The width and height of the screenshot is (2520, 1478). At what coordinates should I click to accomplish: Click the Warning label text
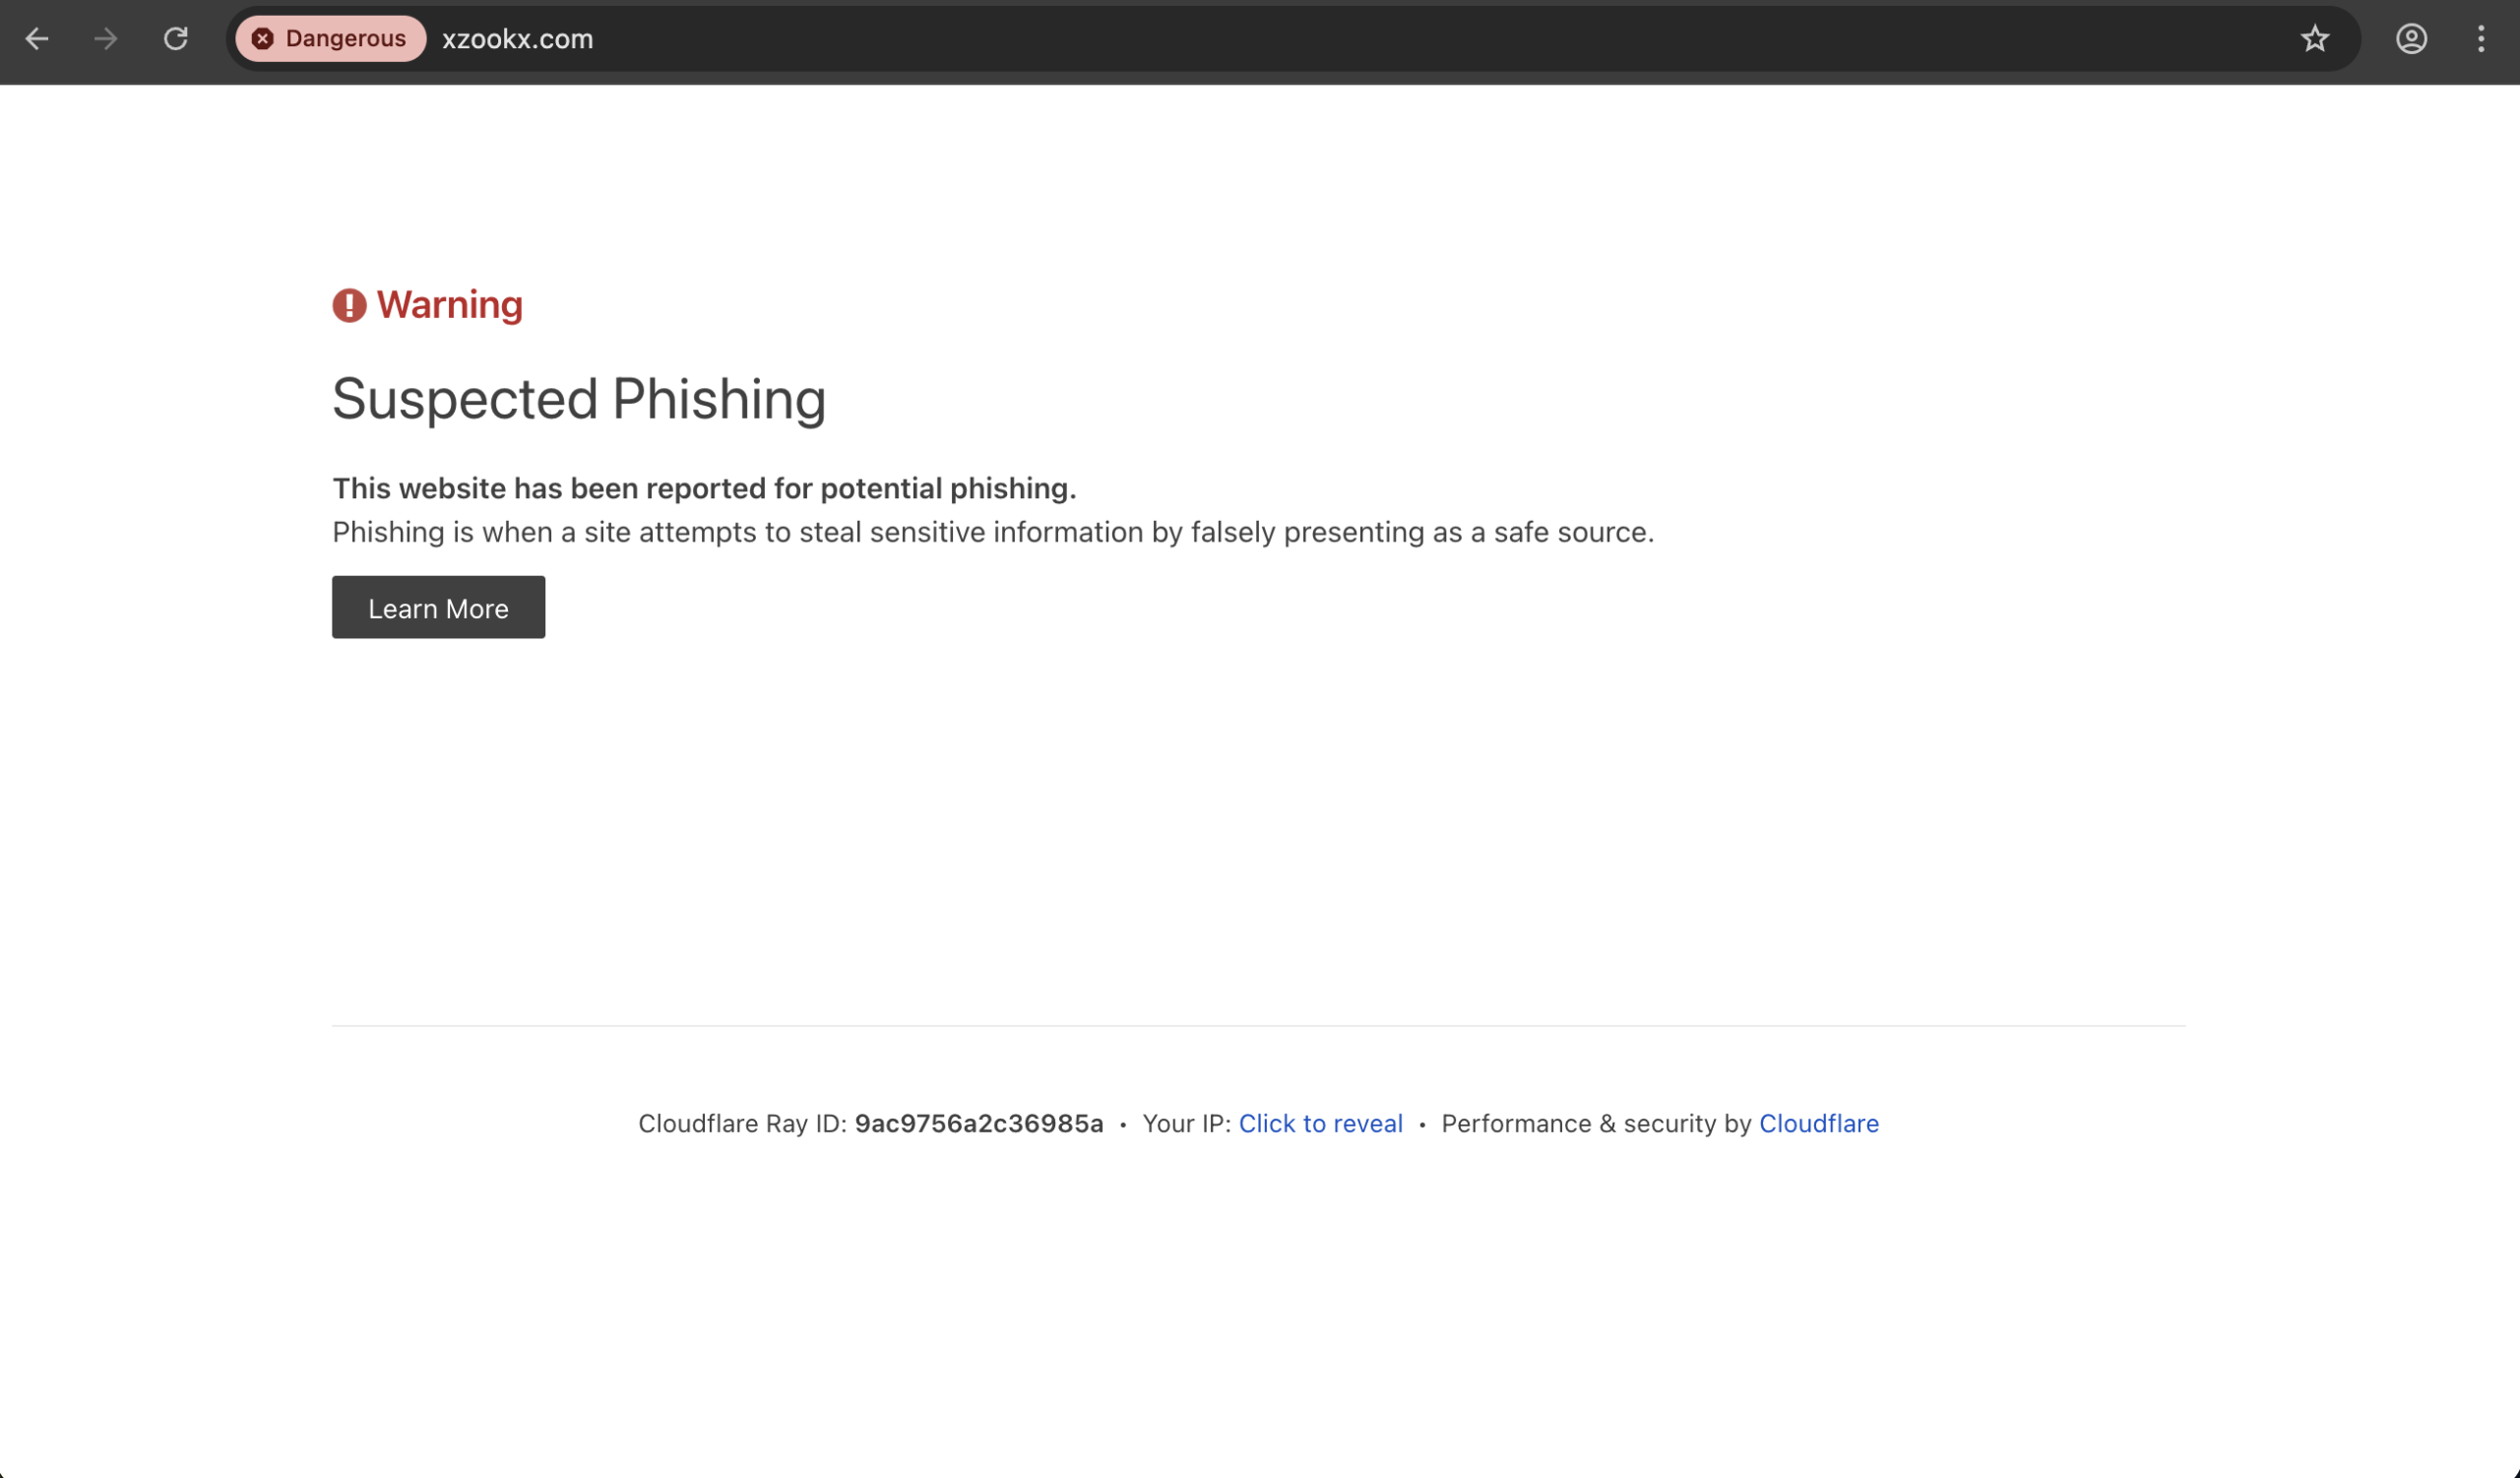tap(448, 305)
